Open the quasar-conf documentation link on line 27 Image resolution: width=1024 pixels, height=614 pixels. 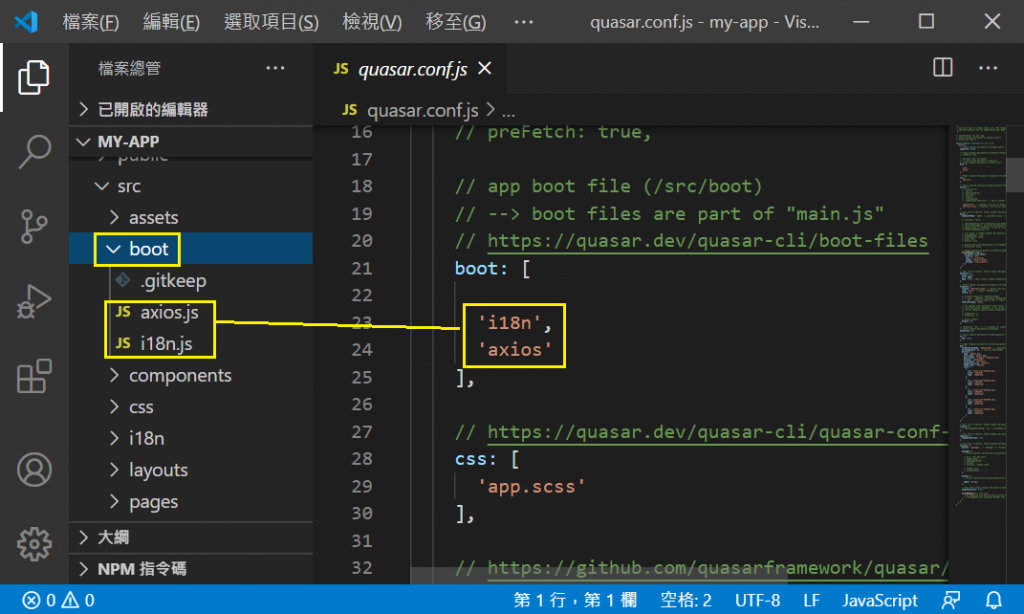717,432
